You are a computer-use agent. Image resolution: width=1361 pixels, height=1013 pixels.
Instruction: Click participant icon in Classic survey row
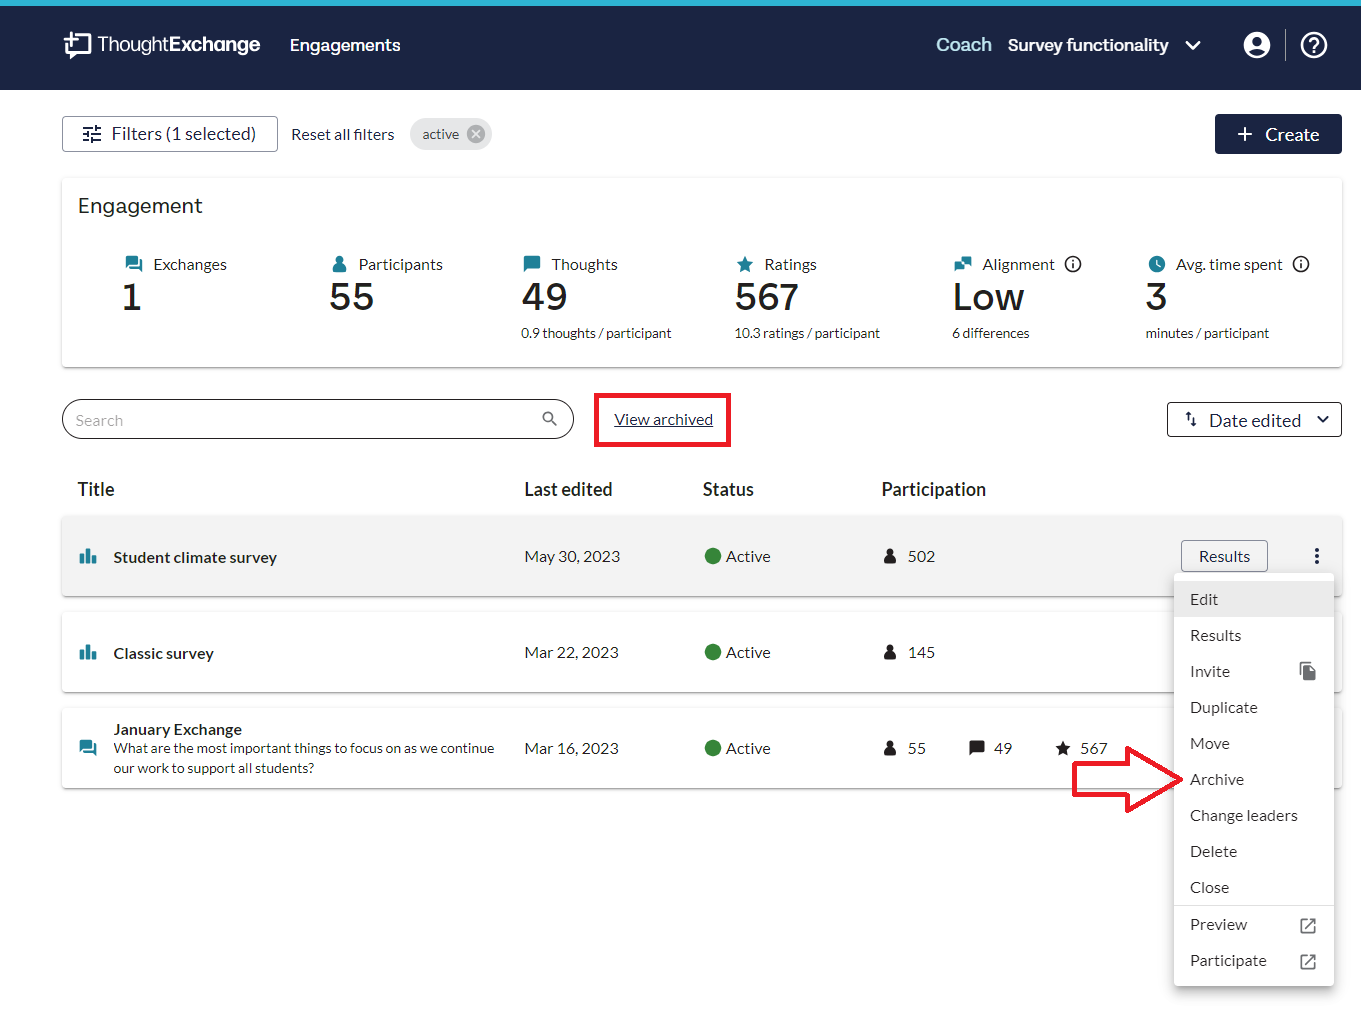click(x=890, y=652)
